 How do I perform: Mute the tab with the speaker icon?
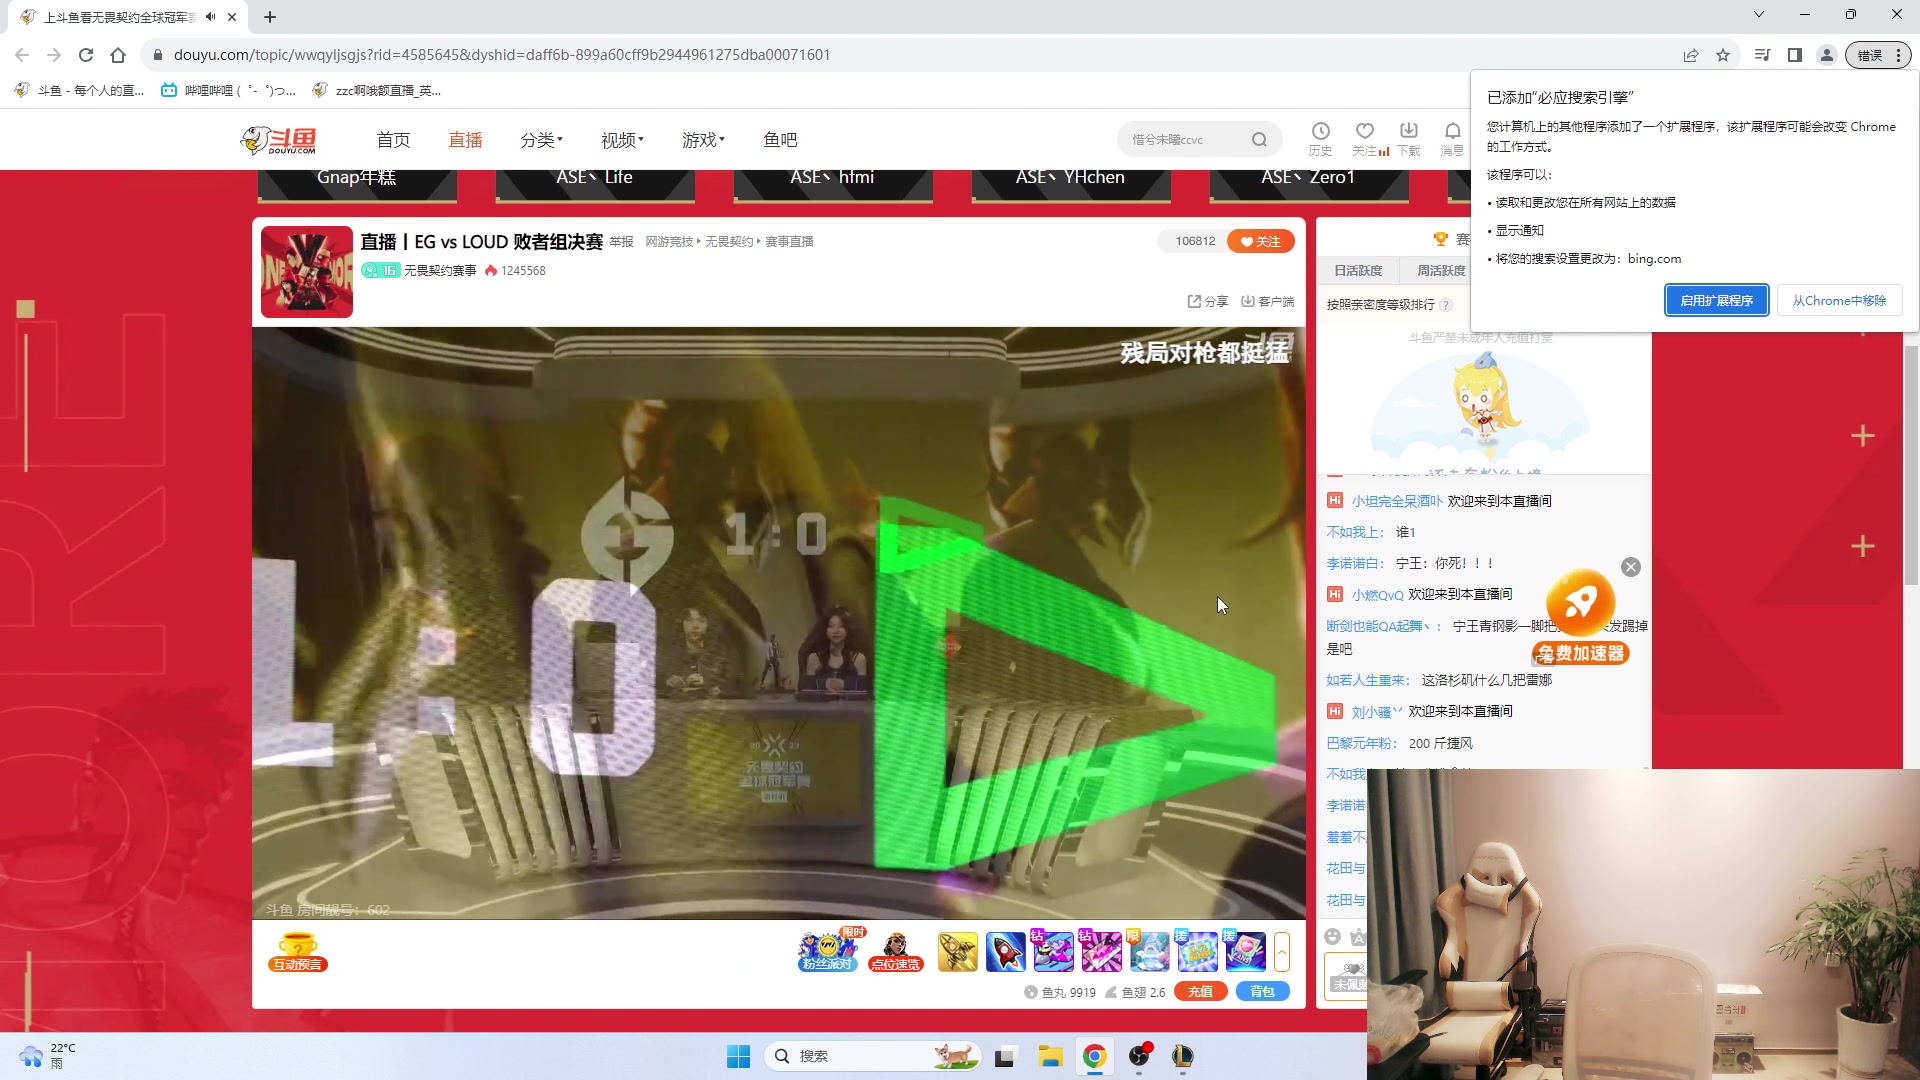coord(210,17)
